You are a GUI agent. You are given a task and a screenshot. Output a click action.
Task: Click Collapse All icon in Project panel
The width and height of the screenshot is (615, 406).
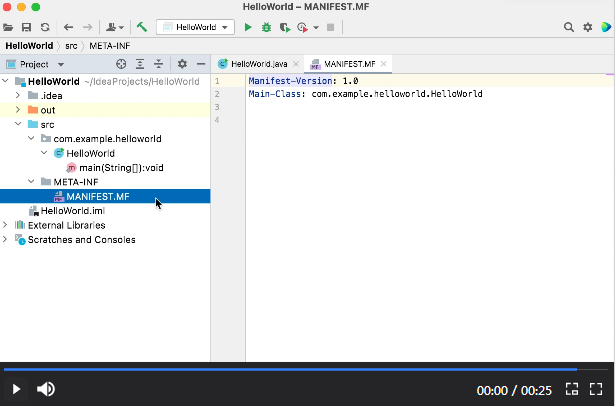[158, 64]
